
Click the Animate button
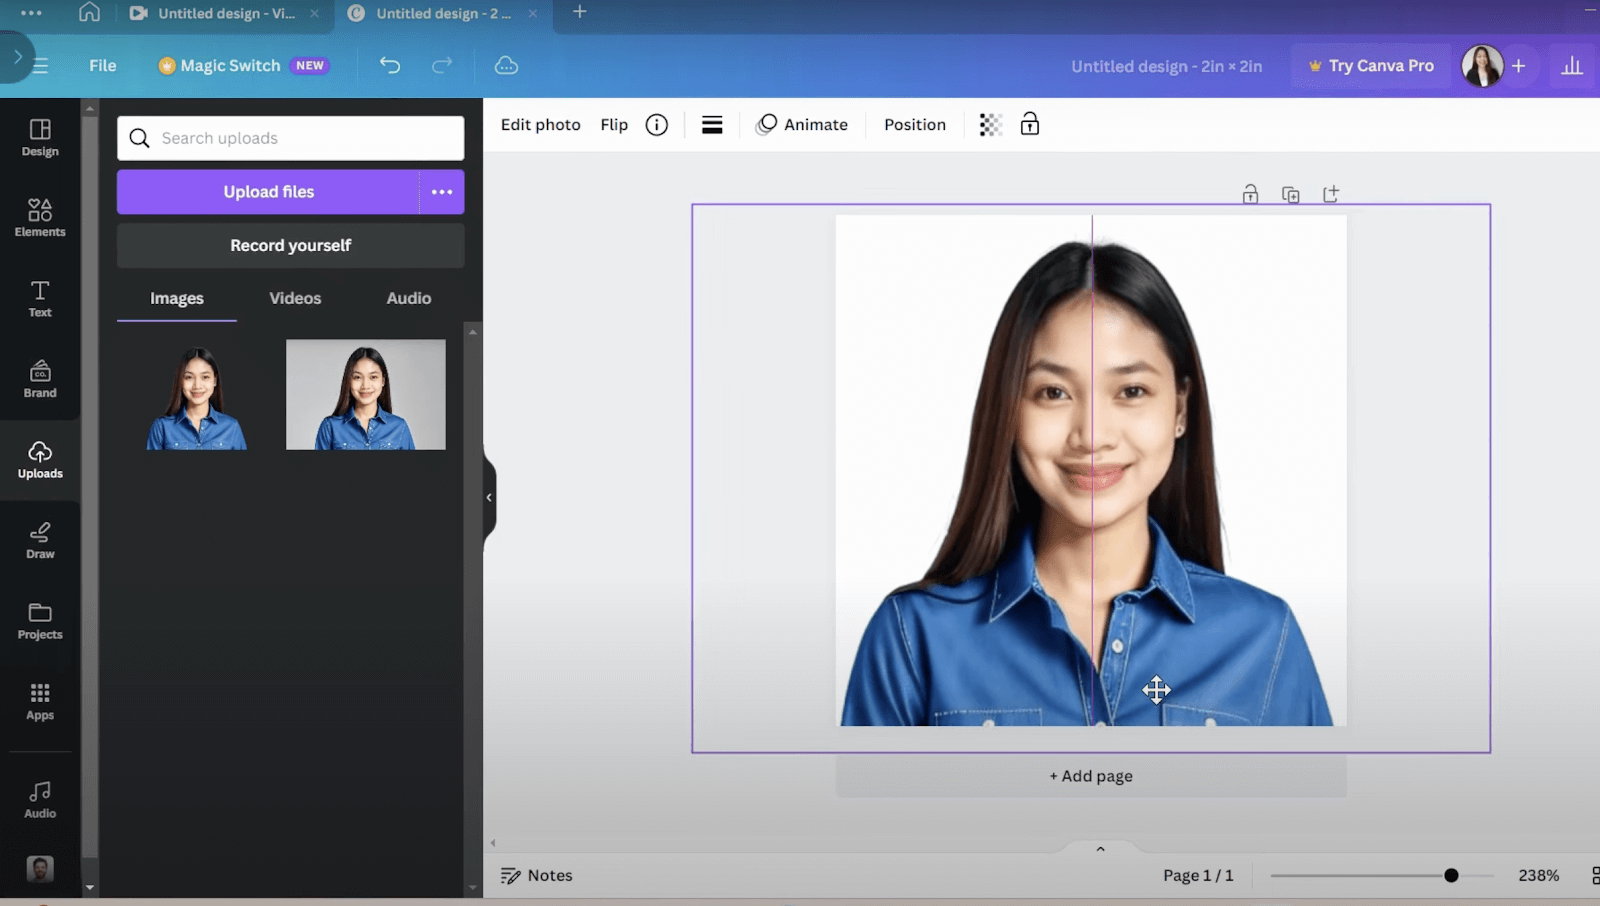pyautogui.click(x=802, y=125)
